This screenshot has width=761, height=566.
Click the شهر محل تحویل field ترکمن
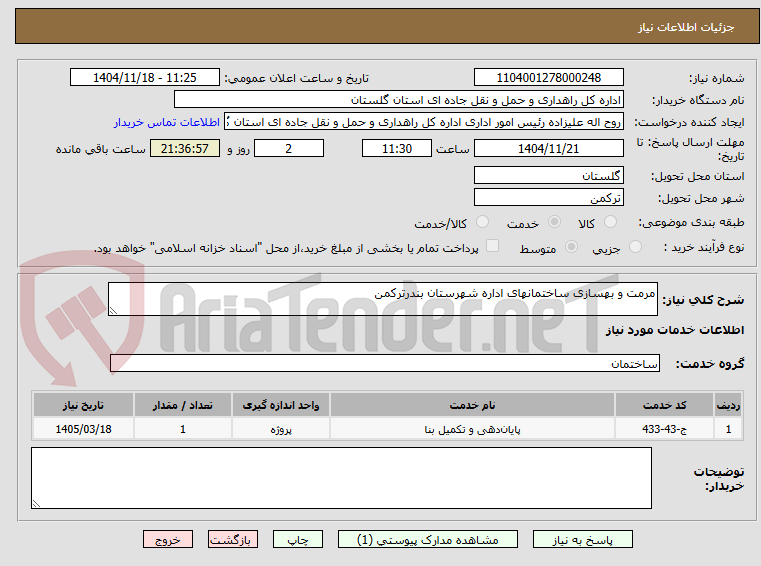pos(548,198)
